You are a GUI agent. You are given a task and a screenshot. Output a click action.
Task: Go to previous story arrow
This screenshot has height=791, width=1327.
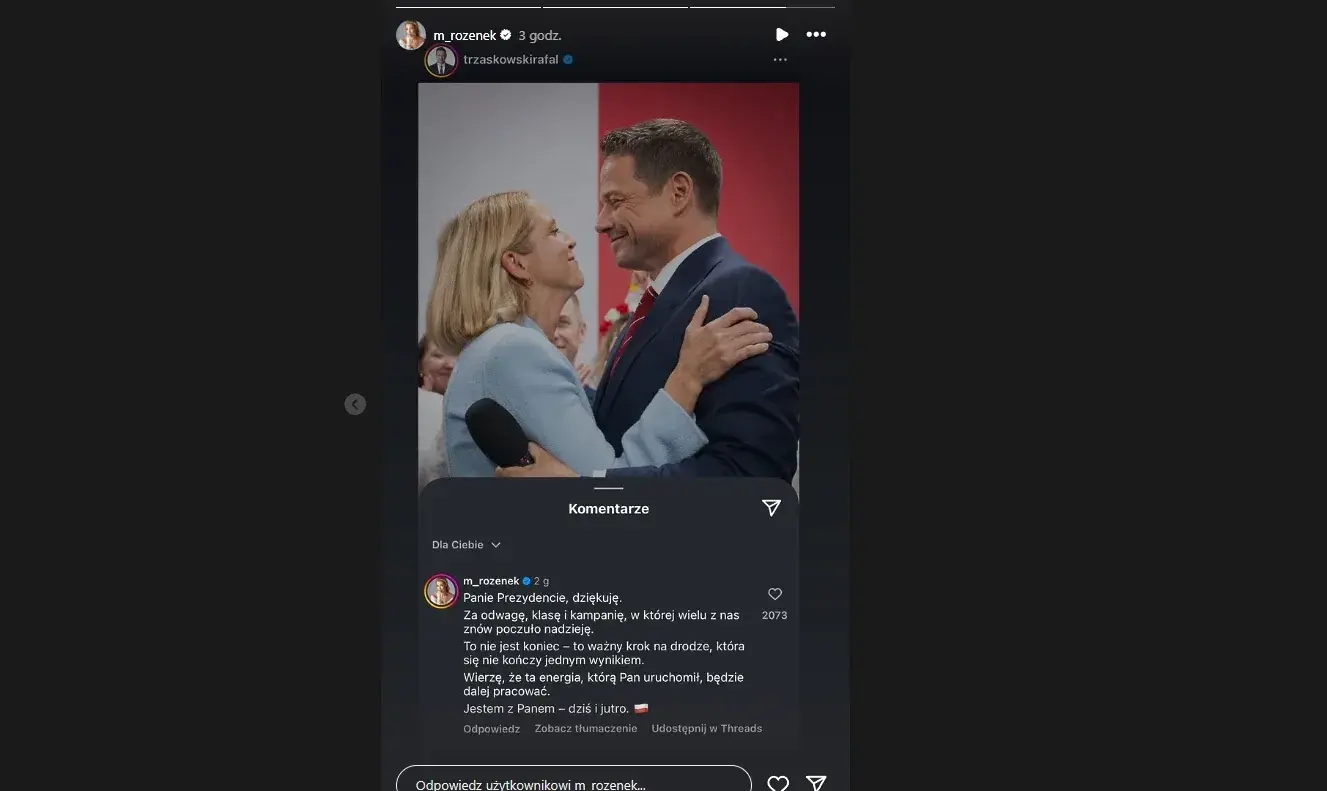[x=355, y=404]
